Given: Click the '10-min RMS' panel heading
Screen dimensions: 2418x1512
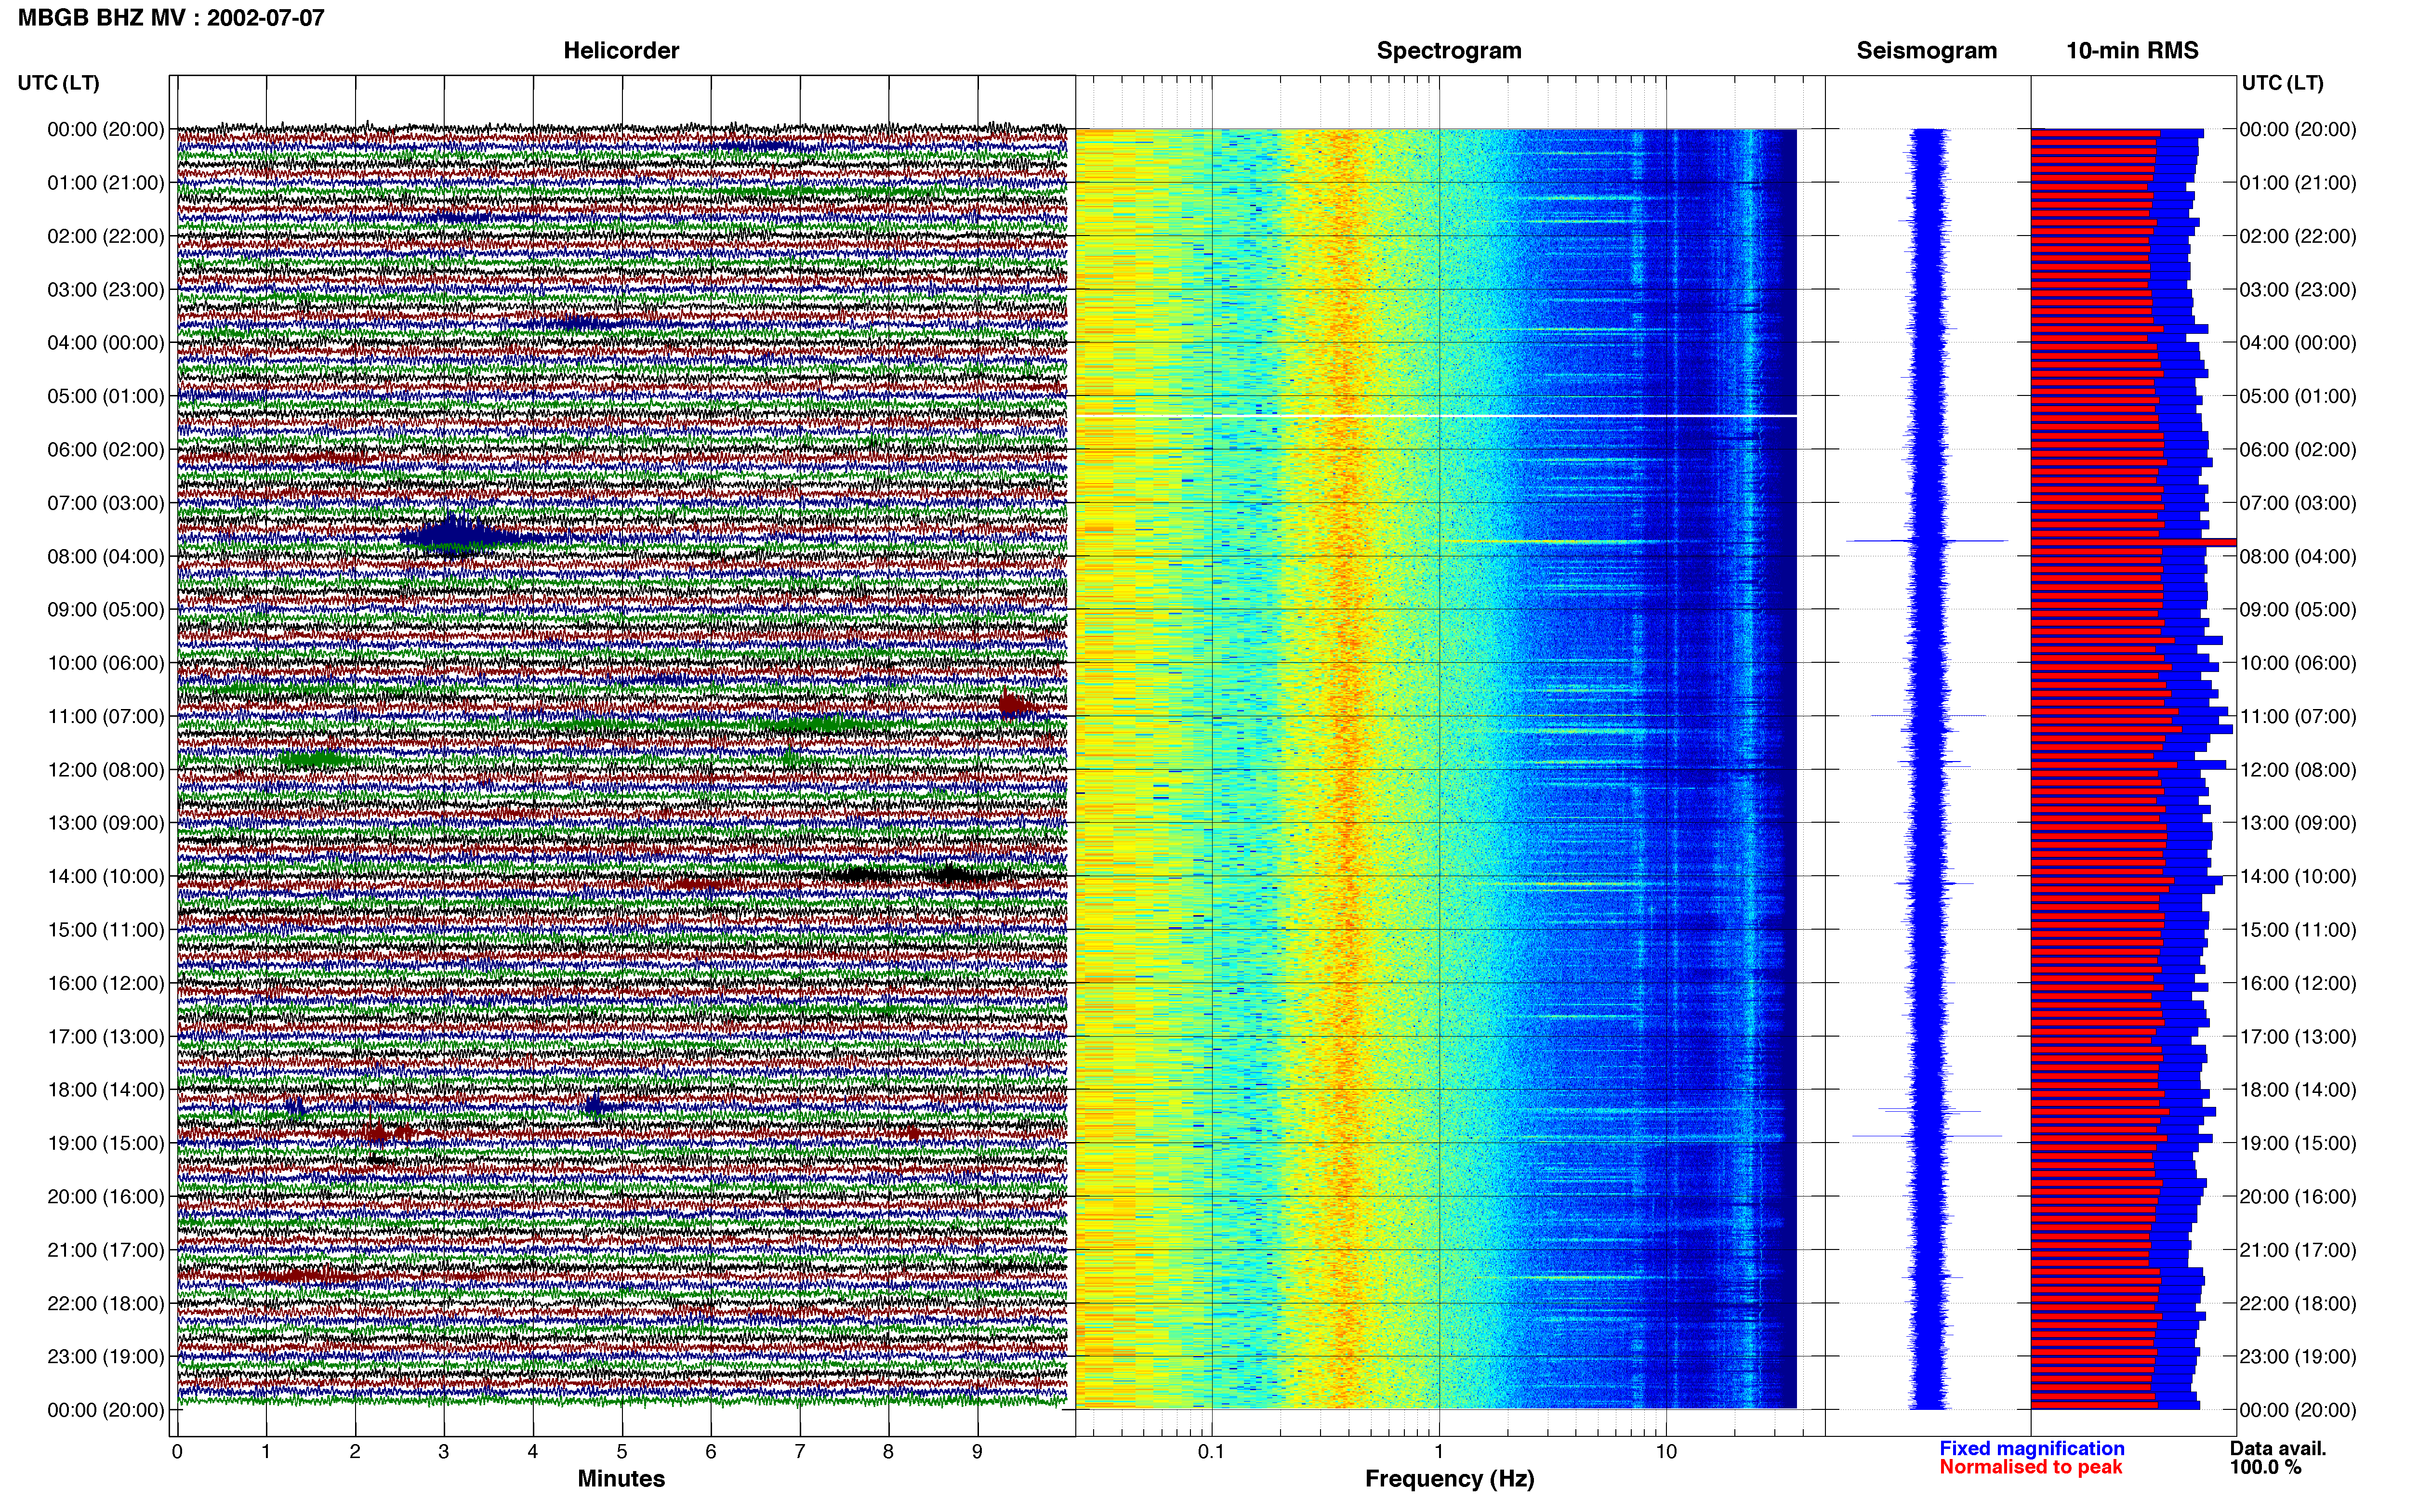Looking at the screenshot, I should tap(2132, 51).
